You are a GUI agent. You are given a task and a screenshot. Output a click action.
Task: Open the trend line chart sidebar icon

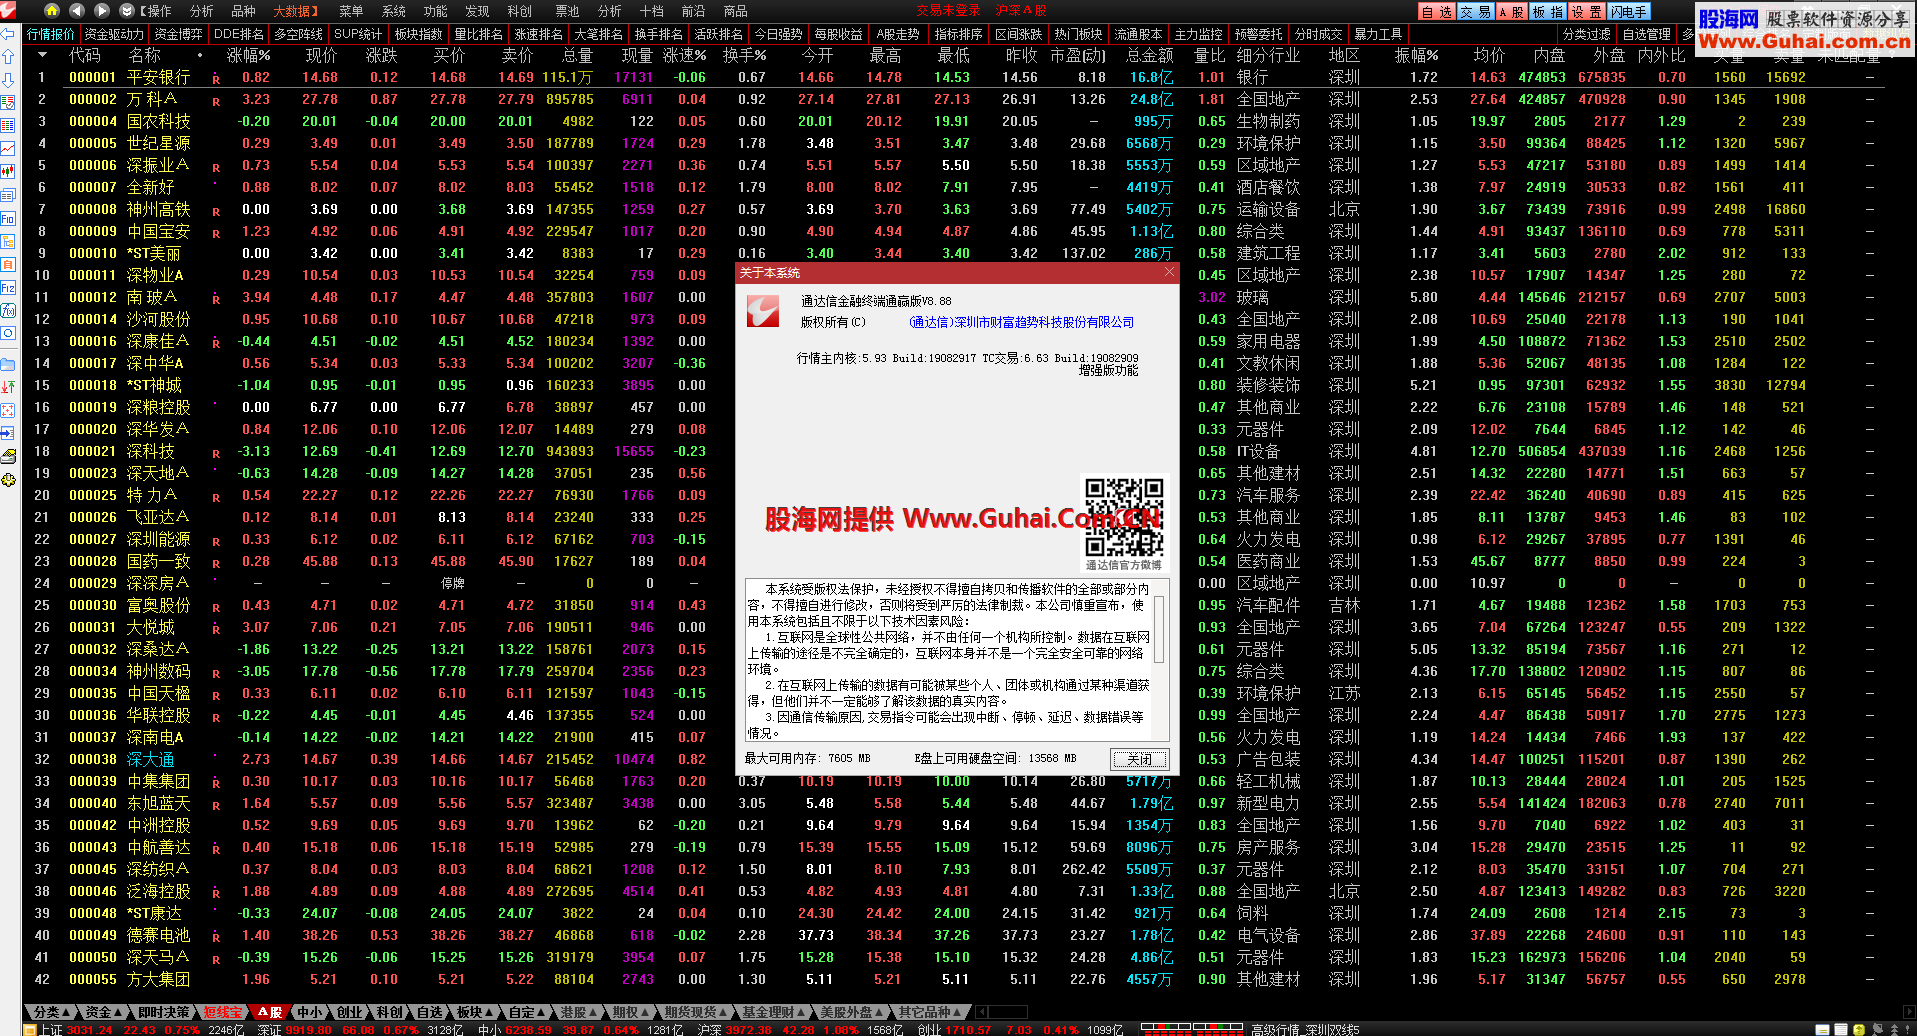click(8, 148)
